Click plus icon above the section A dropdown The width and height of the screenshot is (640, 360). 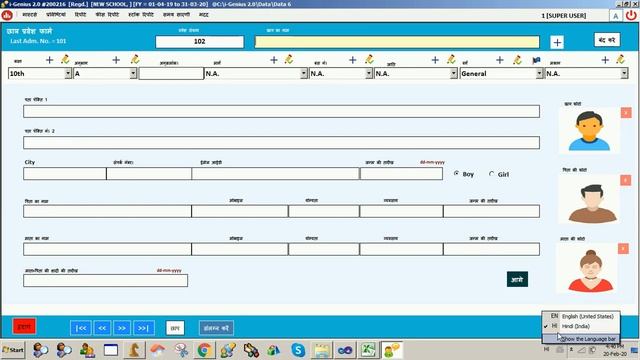(116, 60)
